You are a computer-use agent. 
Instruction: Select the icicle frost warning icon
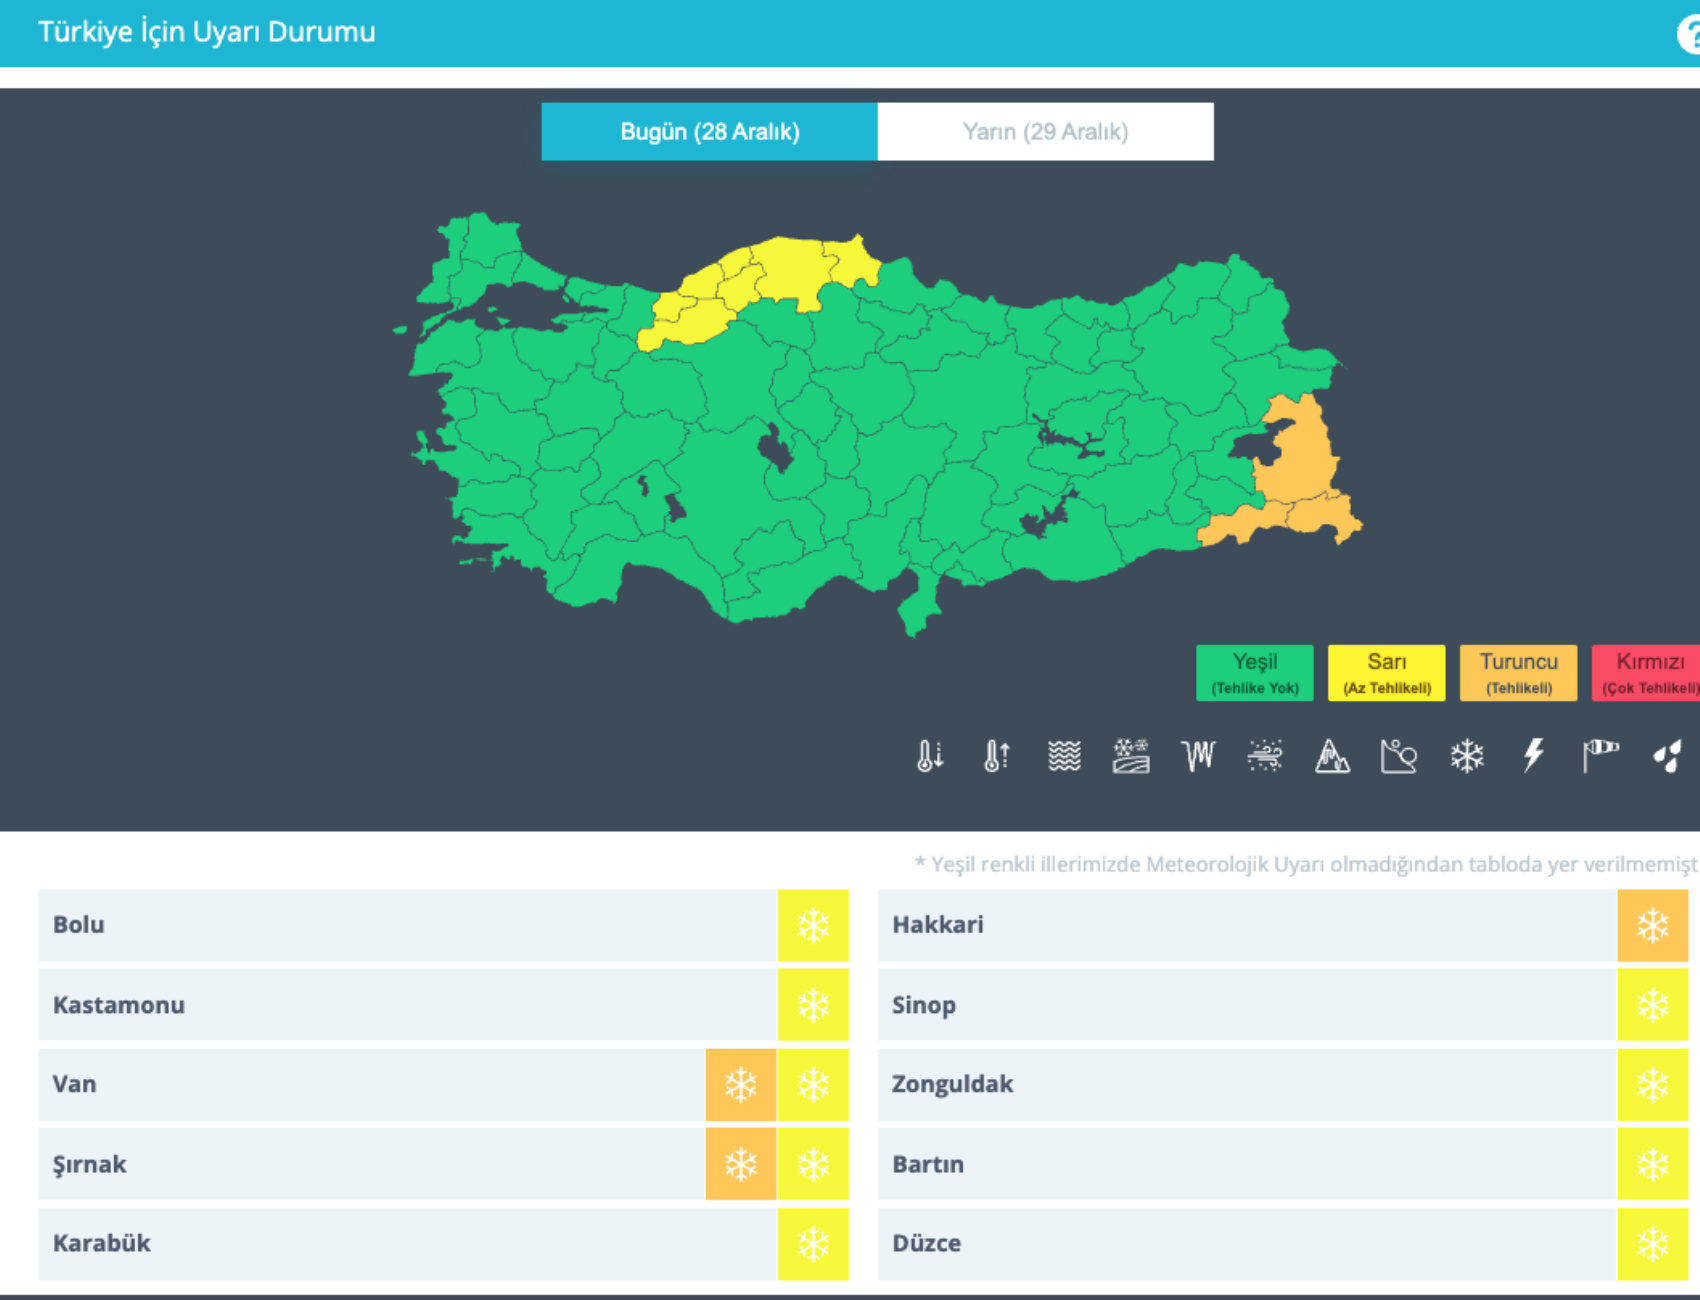click(1198, 756)
